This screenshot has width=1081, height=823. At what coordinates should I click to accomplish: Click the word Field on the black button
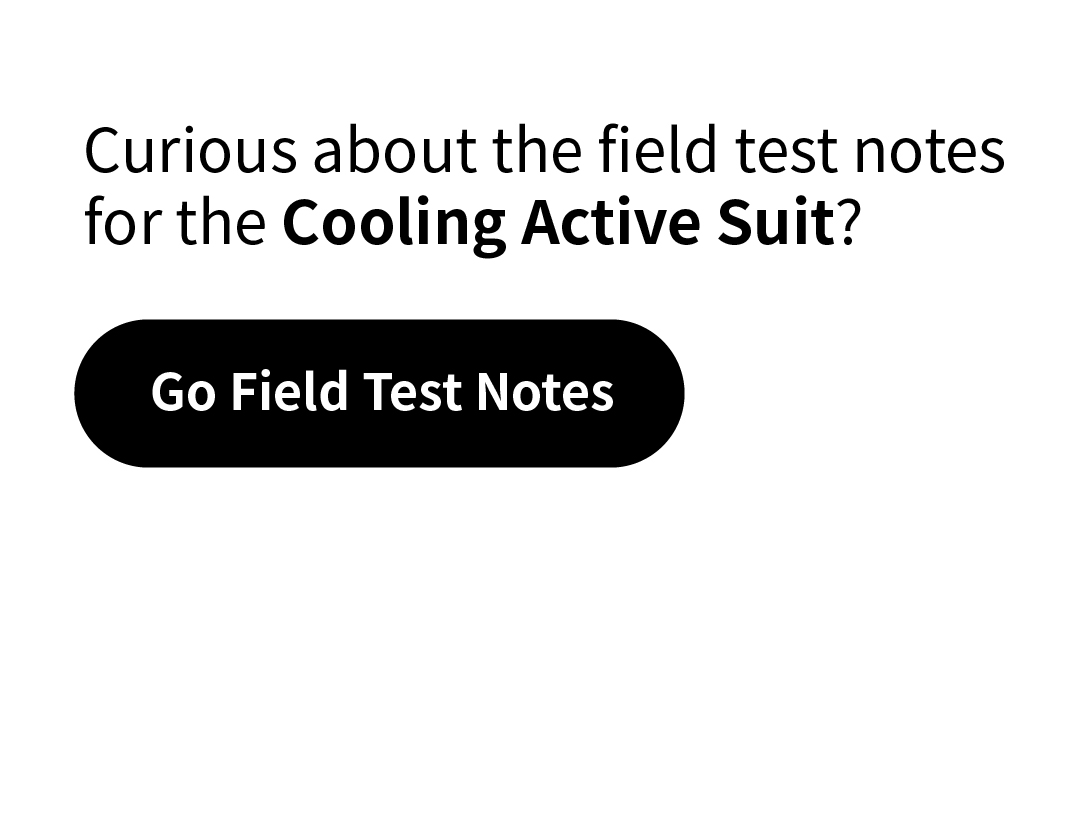click(290, 392)
